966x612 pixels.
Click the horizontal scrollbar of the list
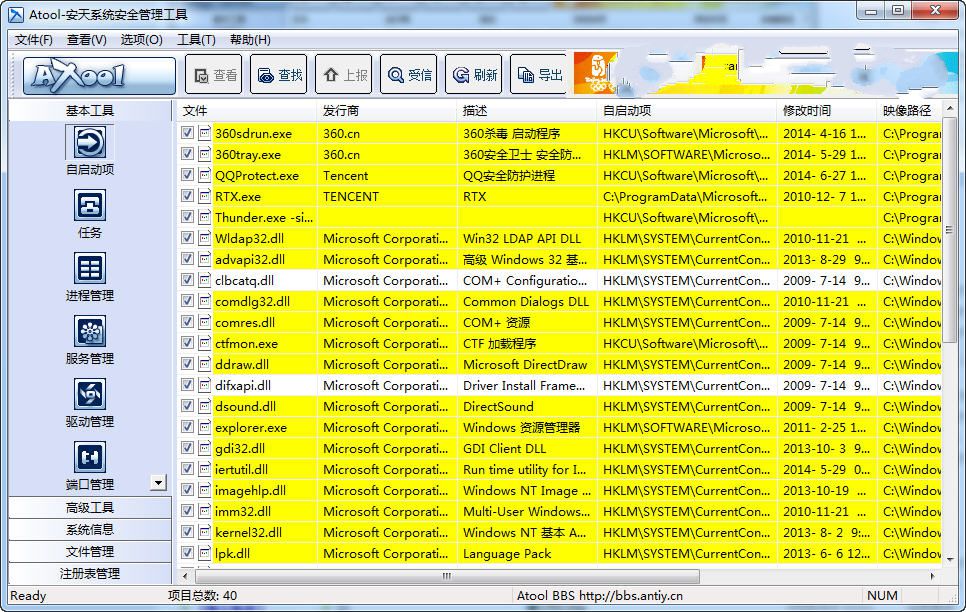point(447,576)
